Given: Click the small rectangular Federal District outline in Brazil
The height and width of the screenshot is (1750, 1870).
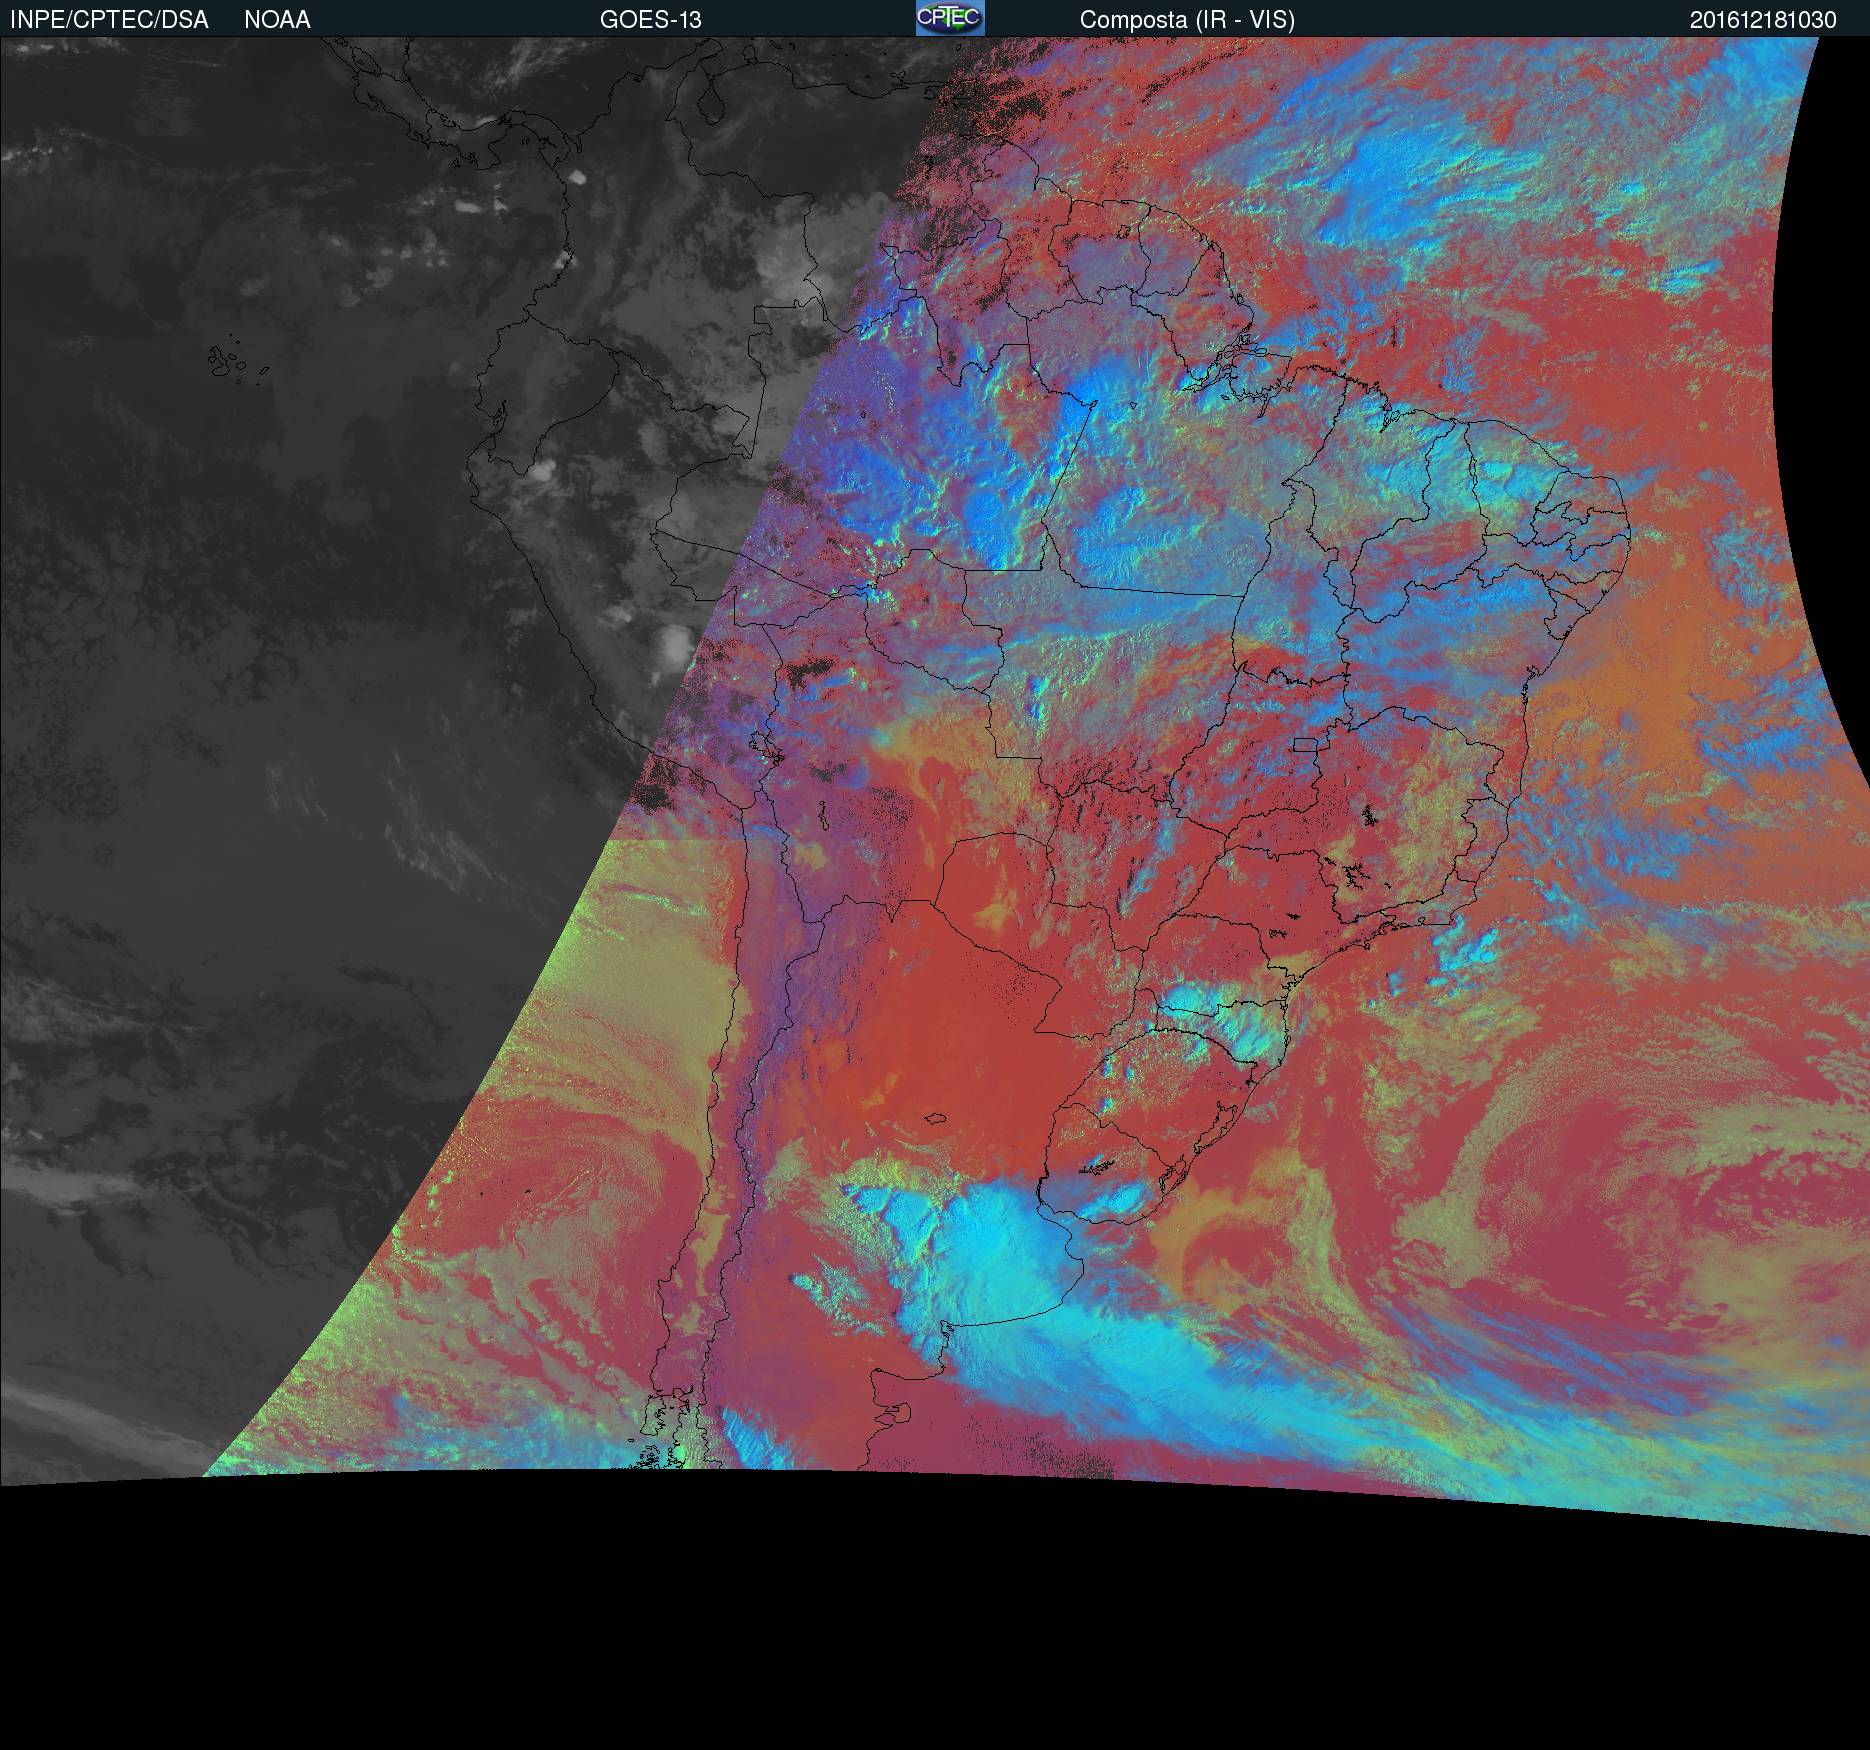Looking at the screenshot, I should click(1305, 744).
